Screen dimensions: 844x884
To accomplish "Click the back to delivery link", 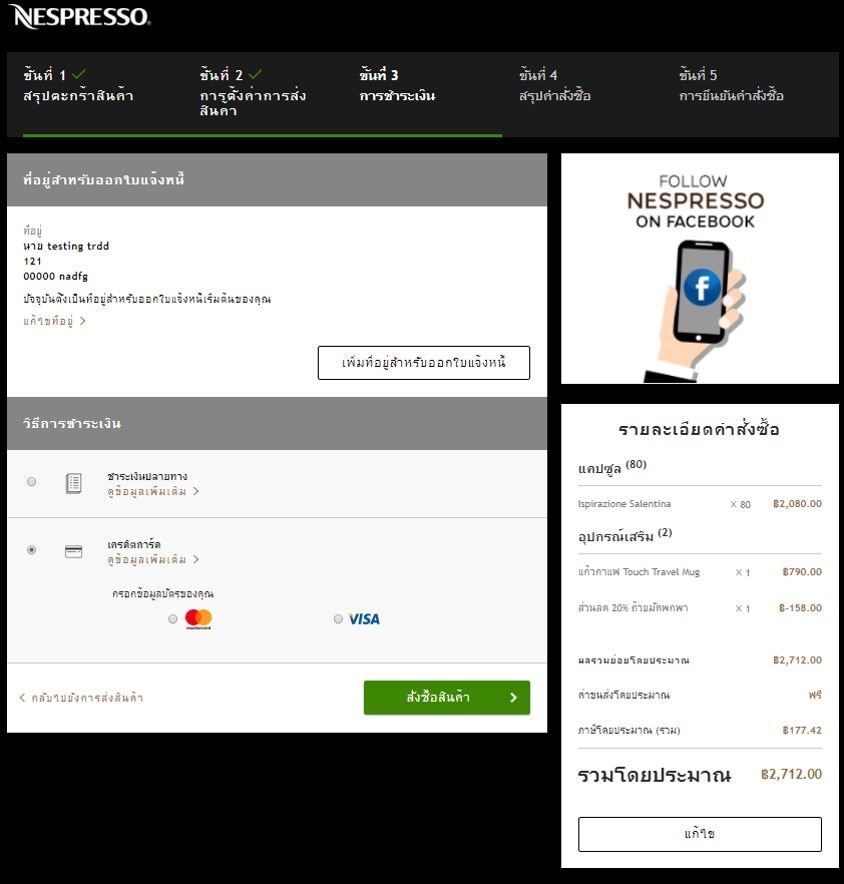I will pos(81,697).
